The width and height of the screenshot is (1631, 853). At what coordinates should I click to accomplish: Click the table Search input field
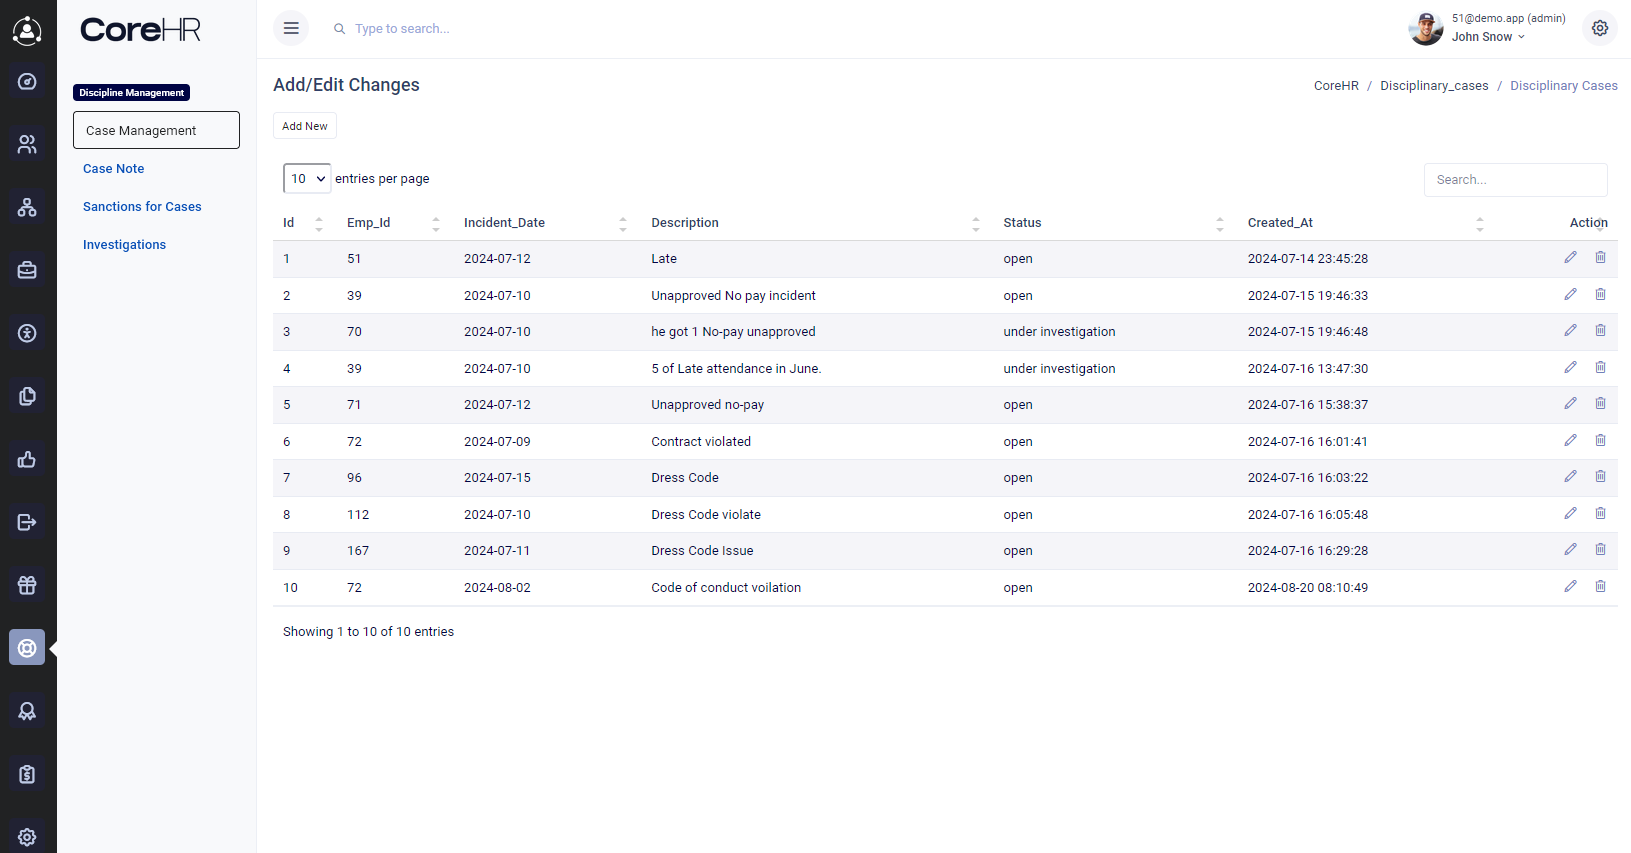(1515, 180)
